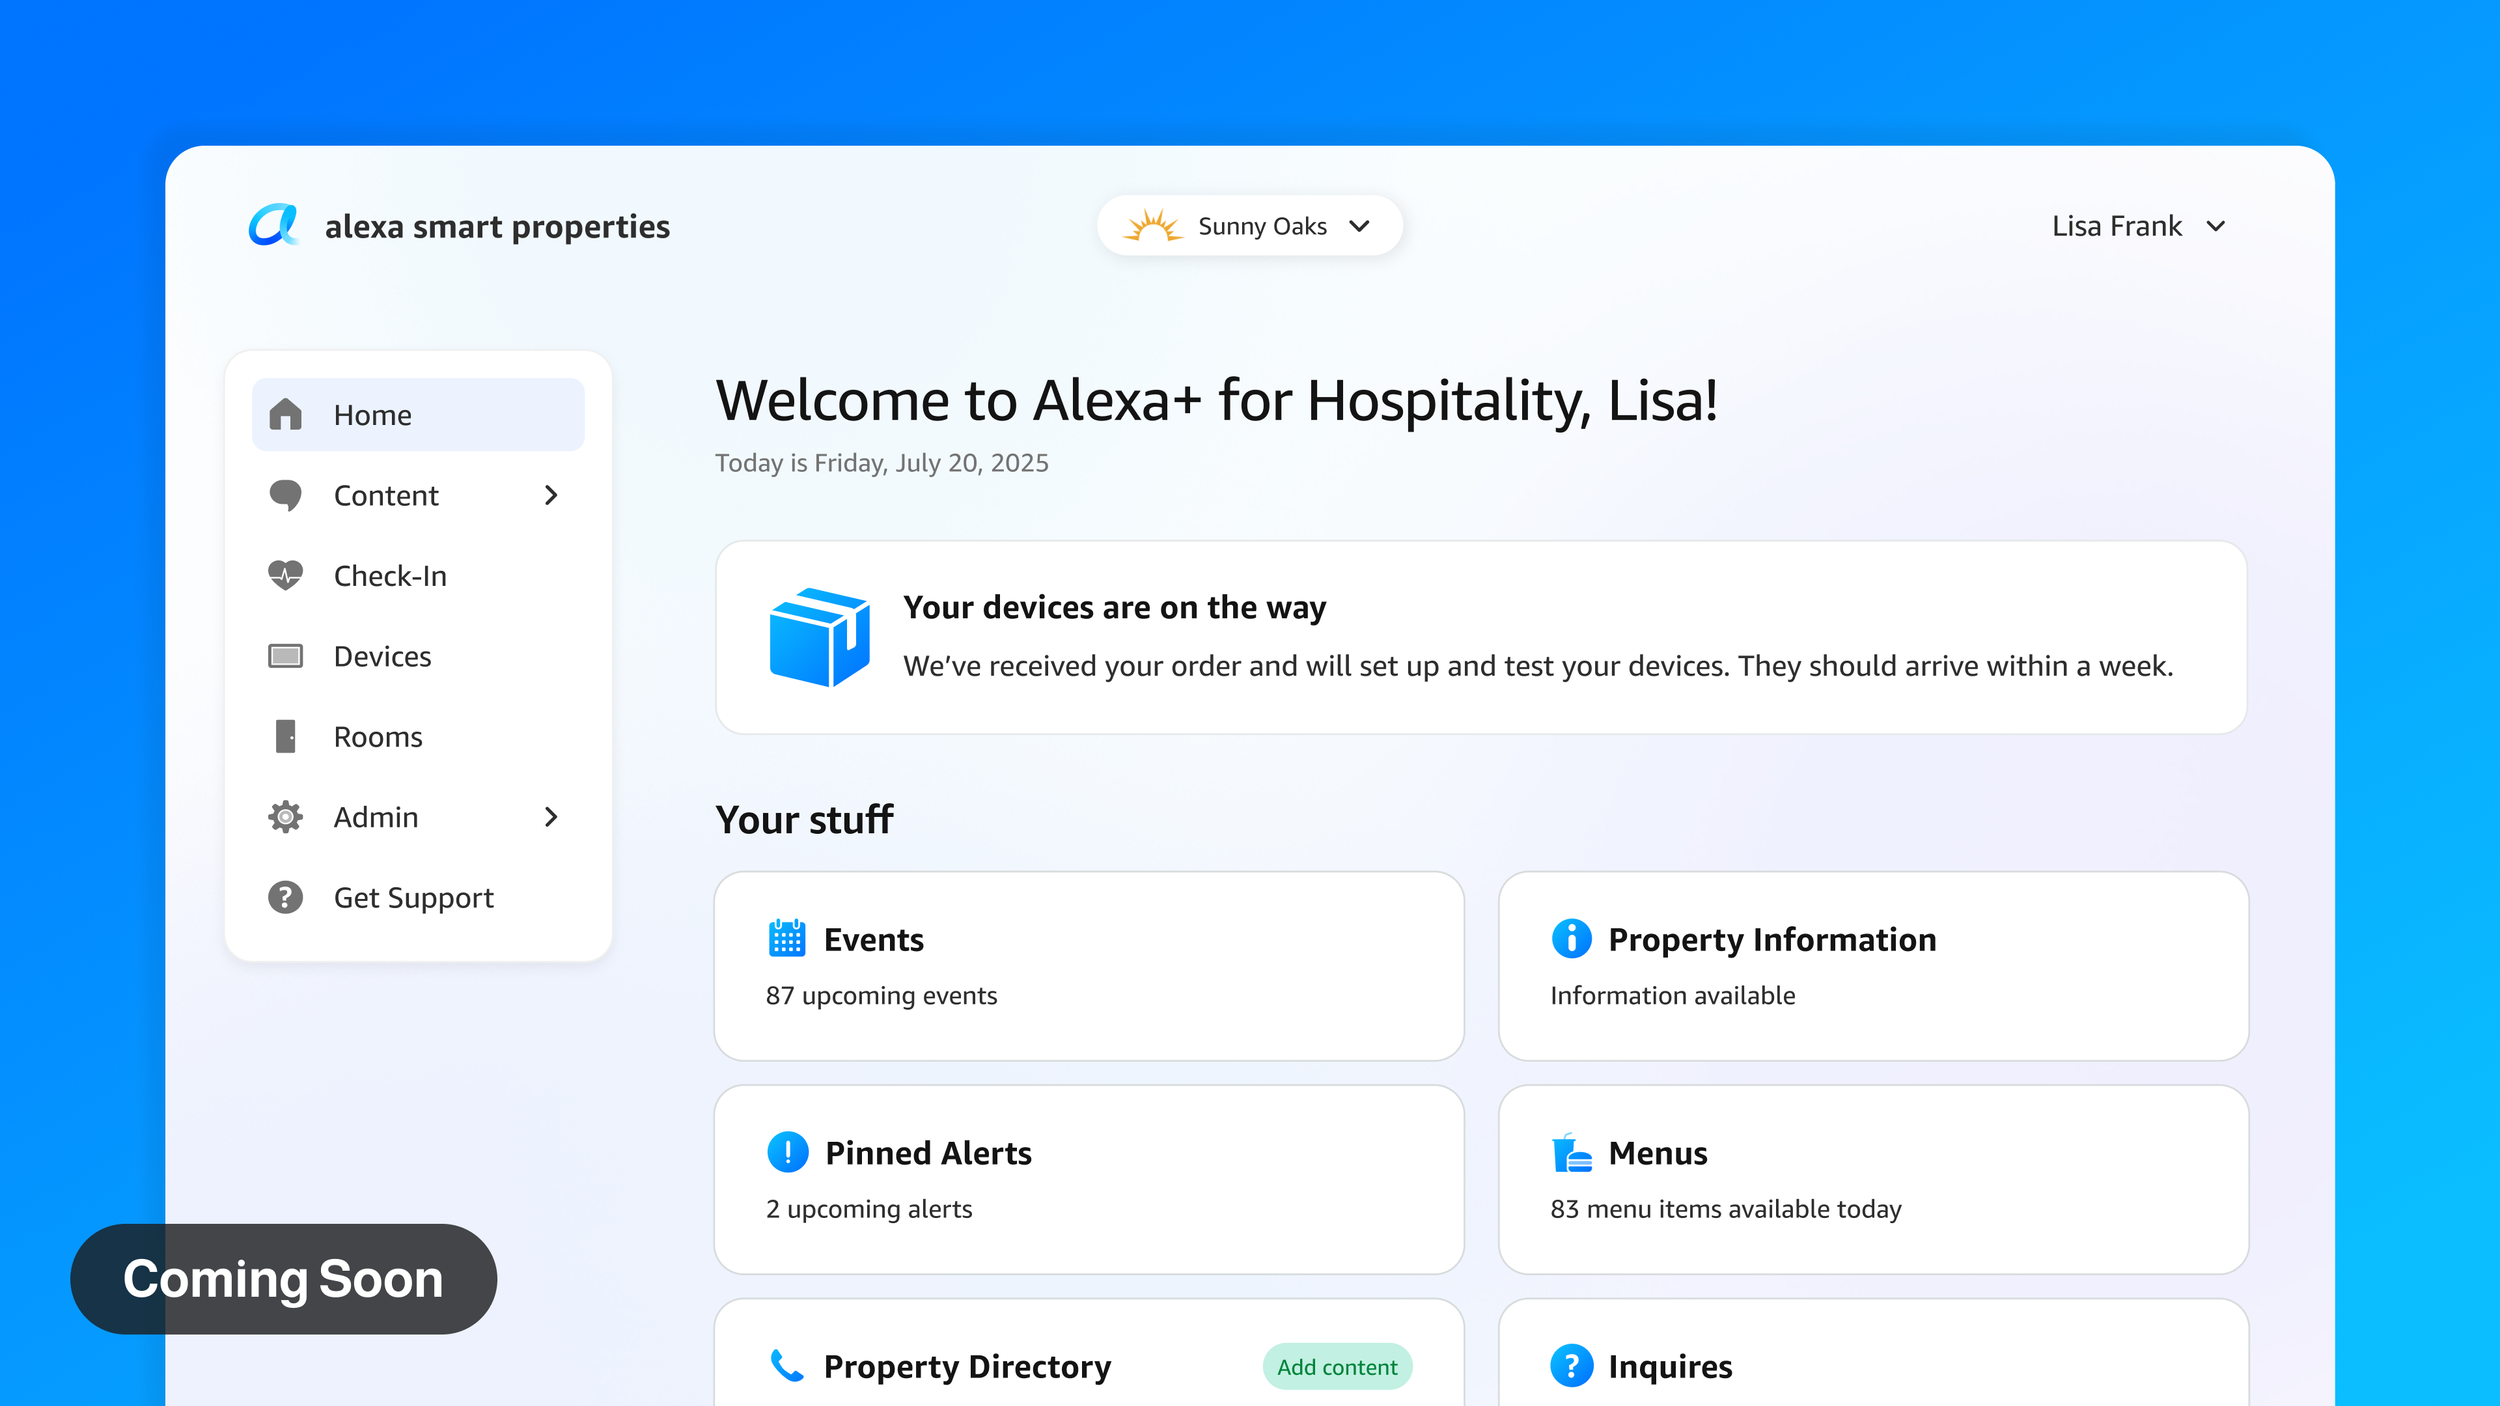2500x1406 pixels.
Task: Open the Admin menu item
Action: [x=418, y=817]
